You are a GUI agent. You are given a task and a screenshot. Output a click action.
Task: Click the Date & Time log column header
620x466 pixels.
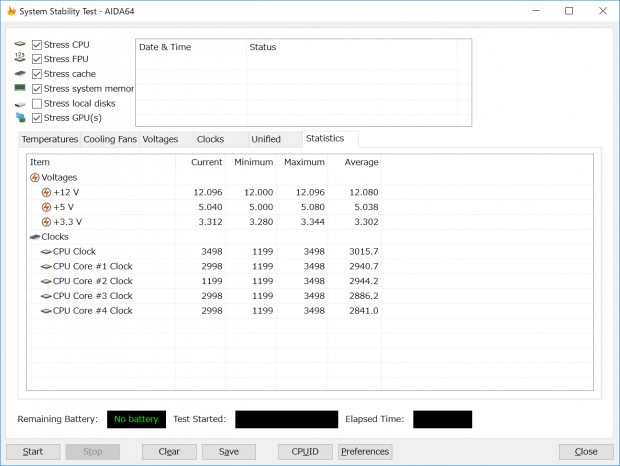point(191,47)
